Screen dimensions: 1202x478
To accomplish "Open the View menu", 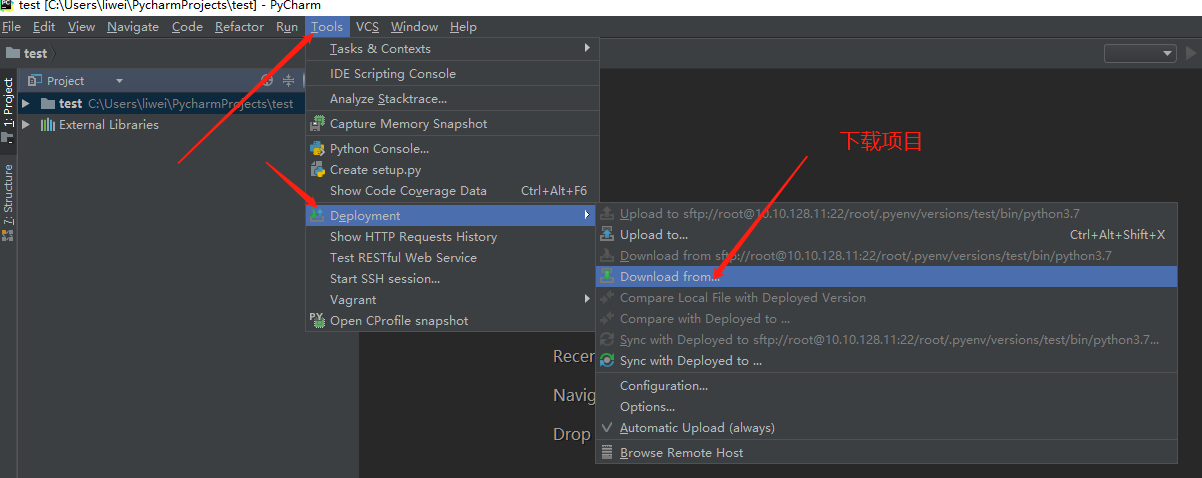I will [81, 27].
